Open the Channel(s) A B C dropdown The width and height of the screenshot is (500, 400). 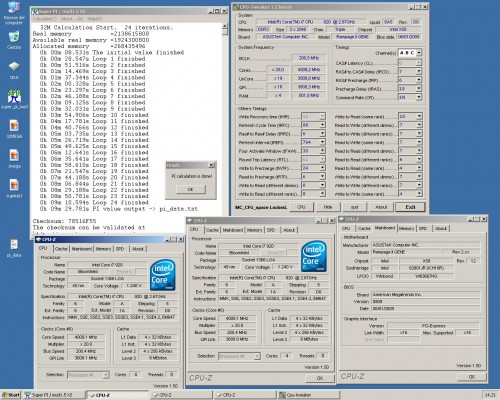point(419,53)
